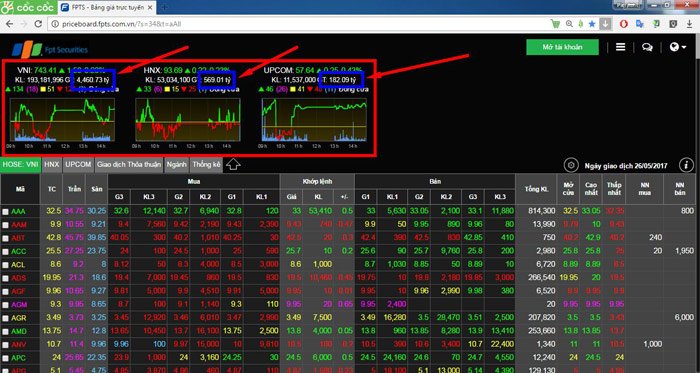Expand the globe language dropdown
This screenshot has height=373, width=700.
pyautogui.click(x=678, y=47)
